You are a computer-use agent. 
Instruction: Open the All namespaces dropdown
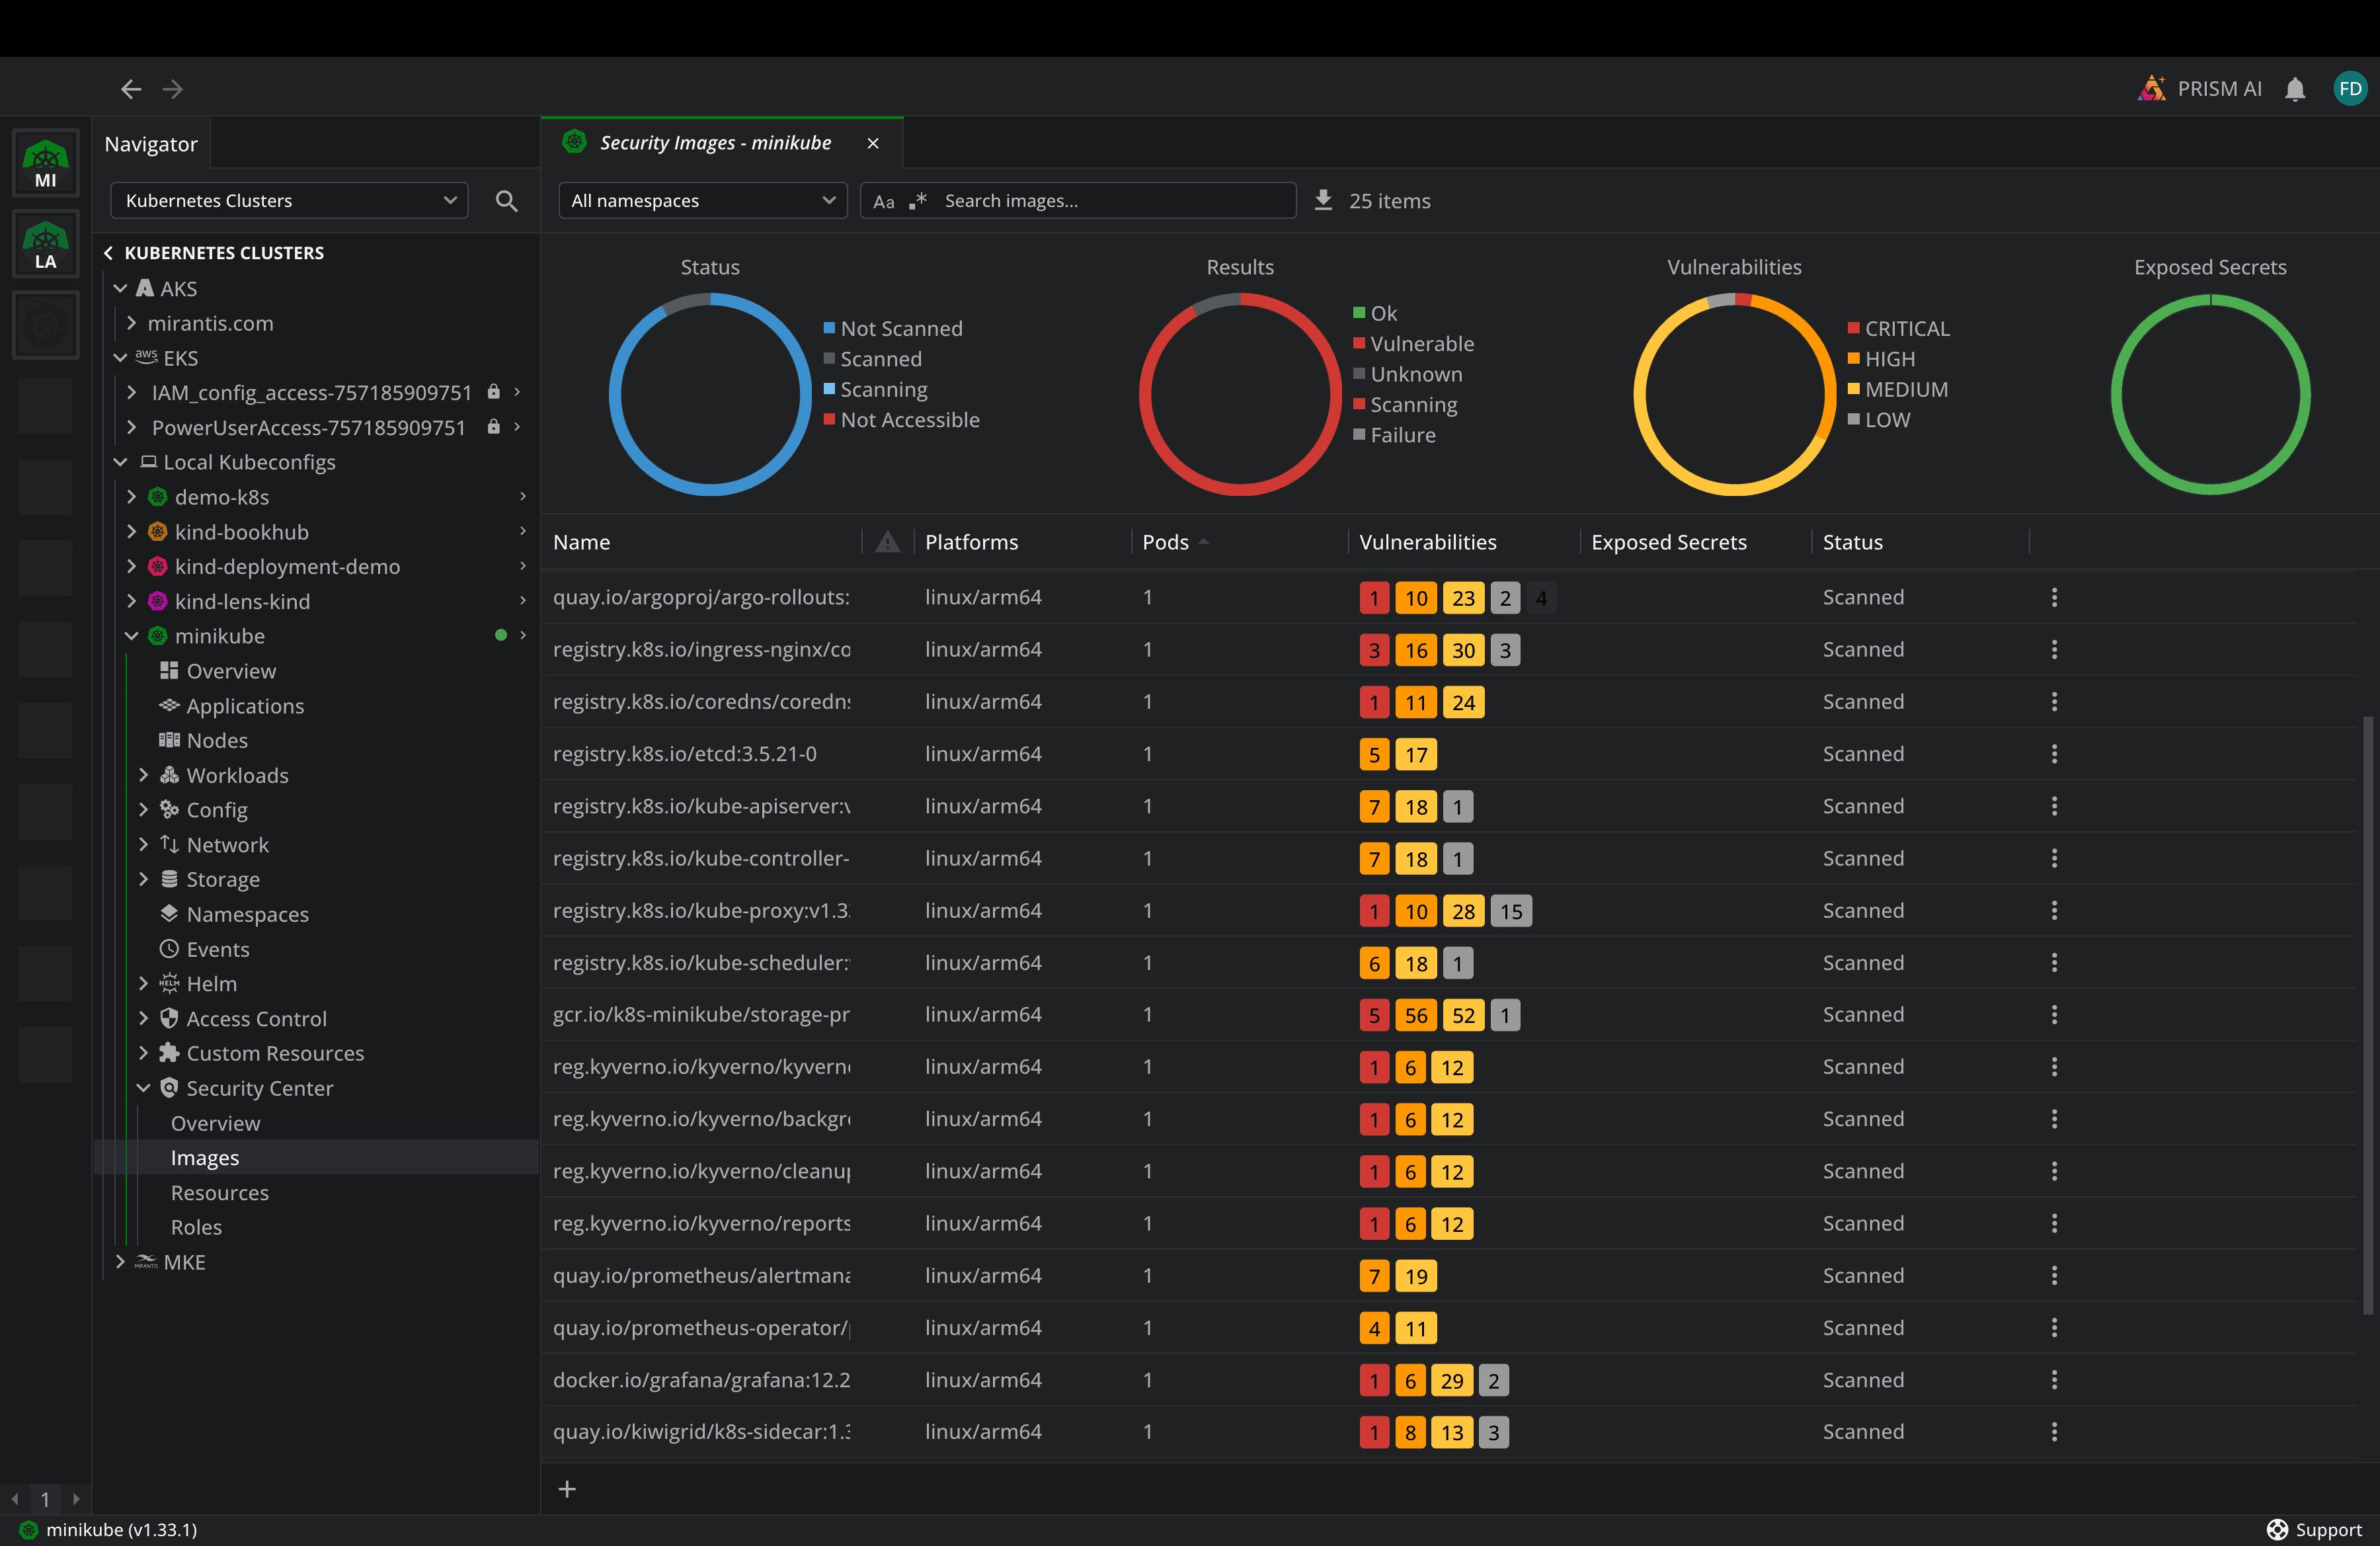(x=702, y=201)
